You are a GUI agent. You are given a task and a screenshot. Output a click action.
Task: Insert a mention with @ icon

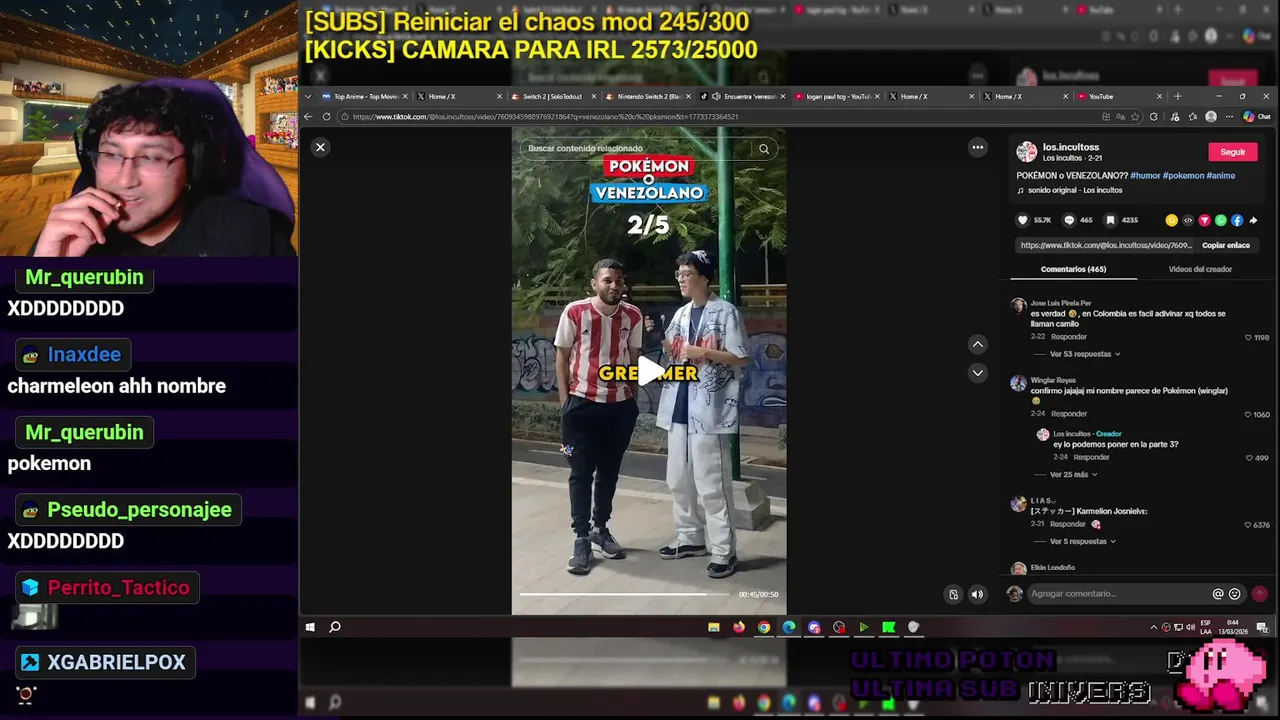(1218, 594)
